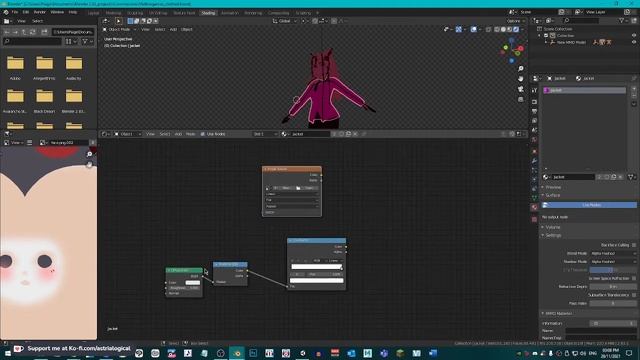Switch to the Layout workspace tab
The width and height of the screenshot is (640, 360).
(x=93, y=13)
